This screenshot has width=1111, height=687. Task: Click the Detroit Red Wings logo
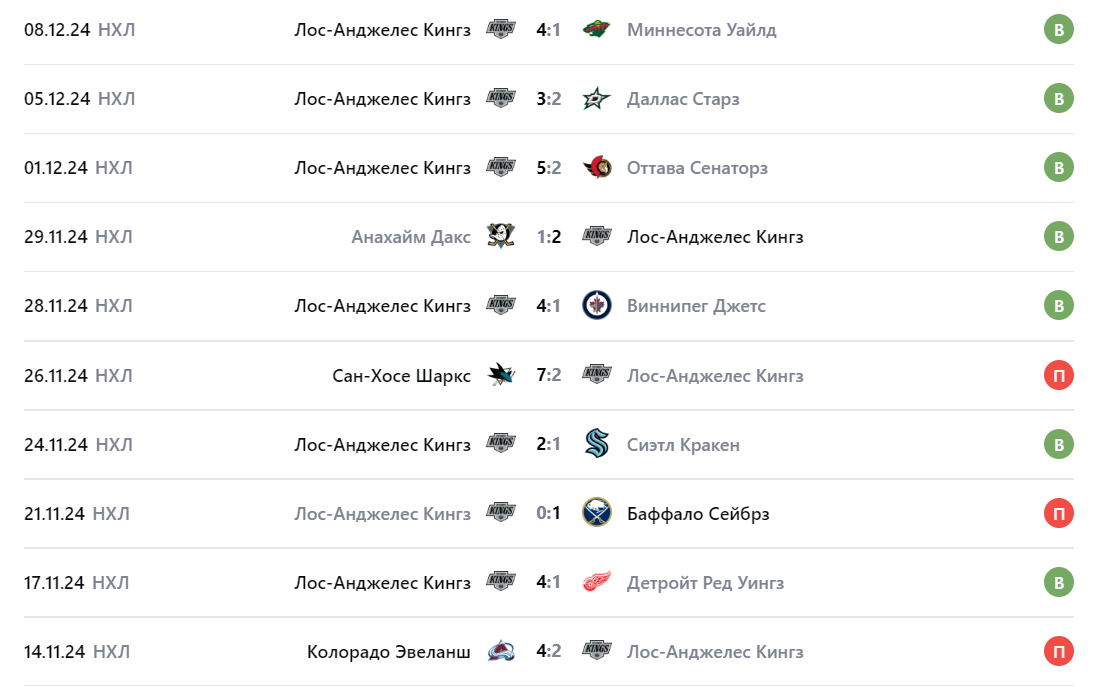pyautogui.click(x=596, y=582)
